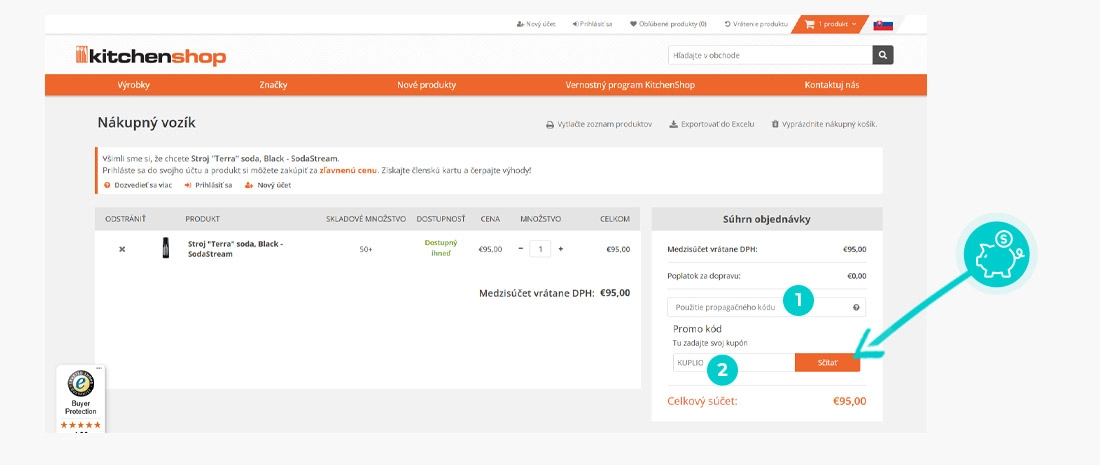Image resolution: width=1100 pixels, height=465 pixels.
Task: Click the Poplatok za dopravu row label
Action: coord(704,276)
